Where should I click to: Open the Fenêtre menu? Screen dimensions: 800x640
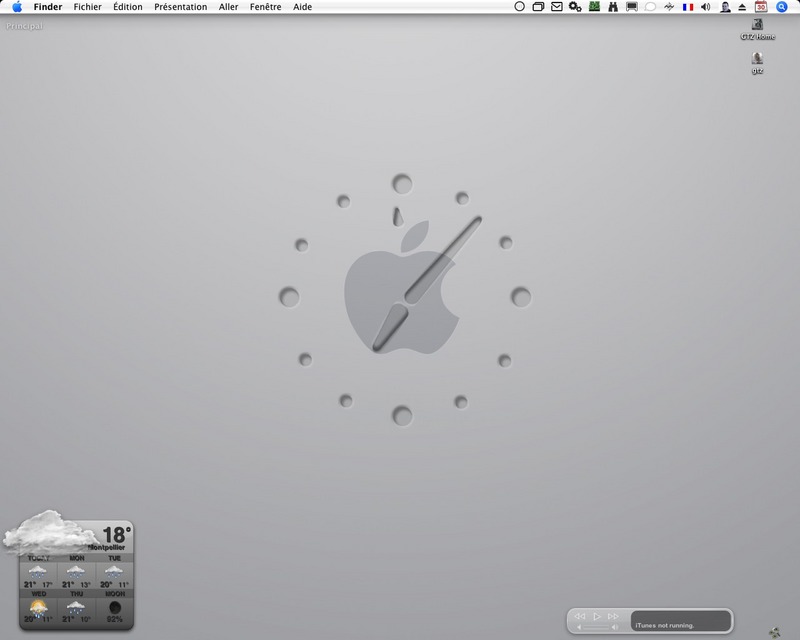tap(265, 7)
